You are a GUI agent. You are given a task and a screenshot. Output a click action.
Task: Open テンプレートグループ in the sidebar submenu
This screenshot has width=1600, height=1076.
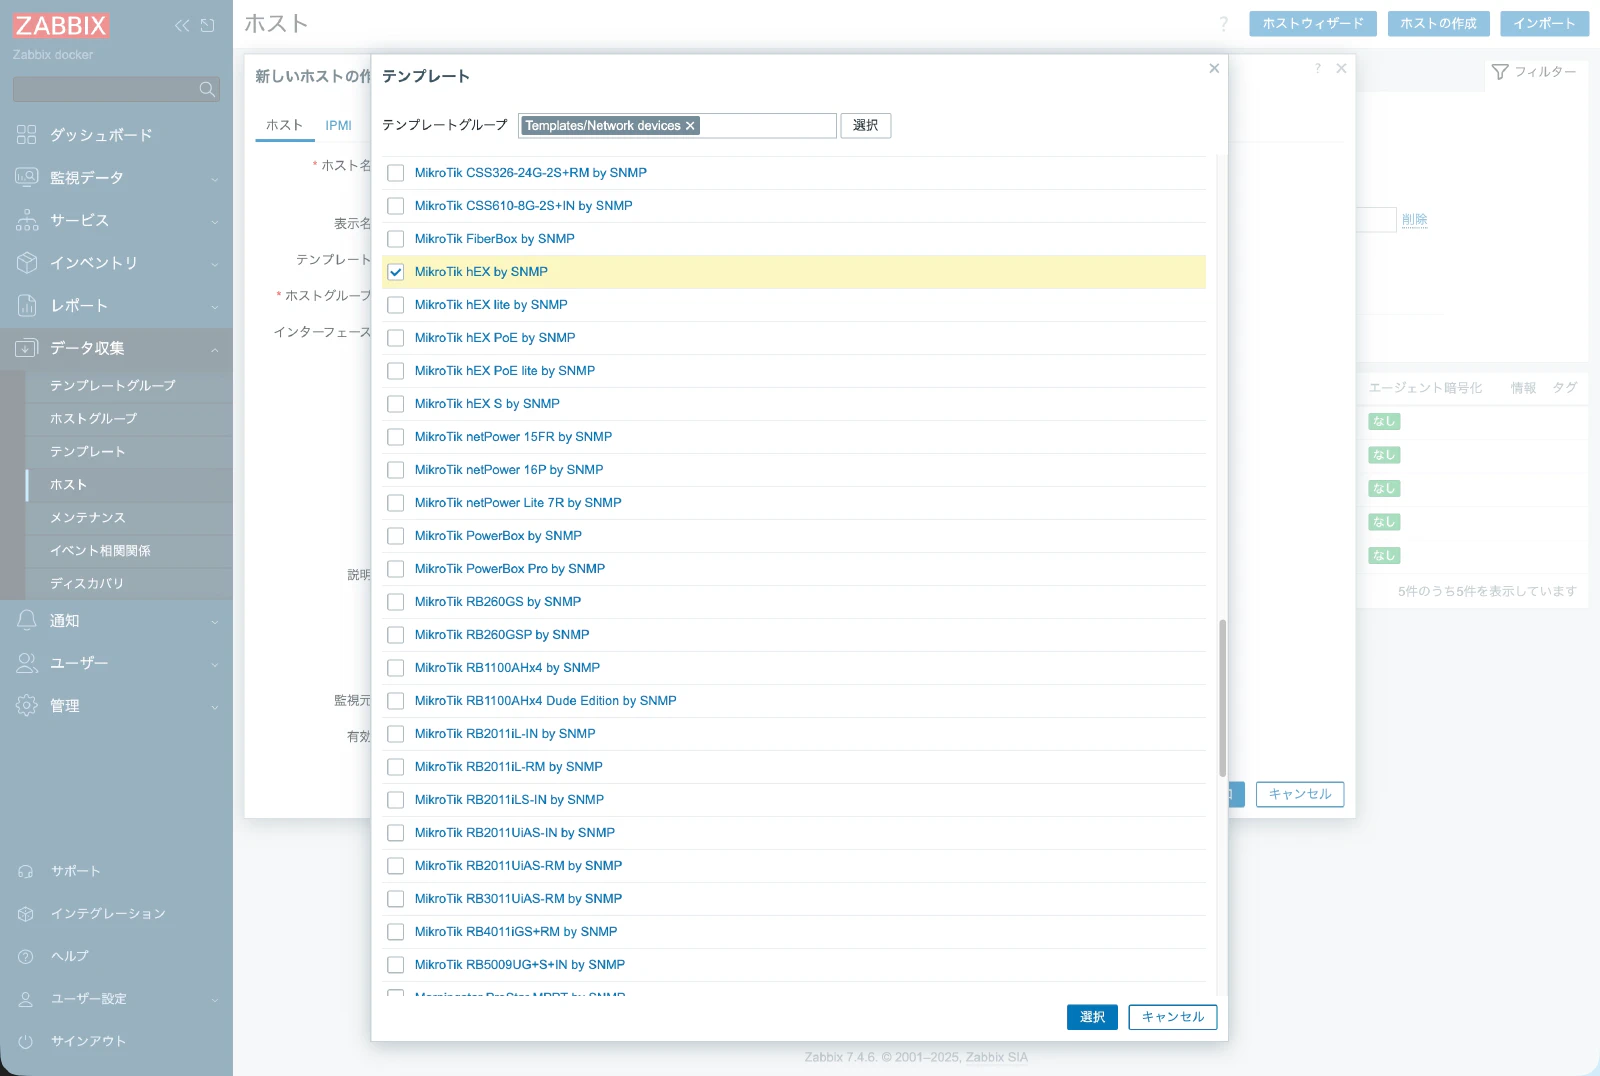(112, 386)
